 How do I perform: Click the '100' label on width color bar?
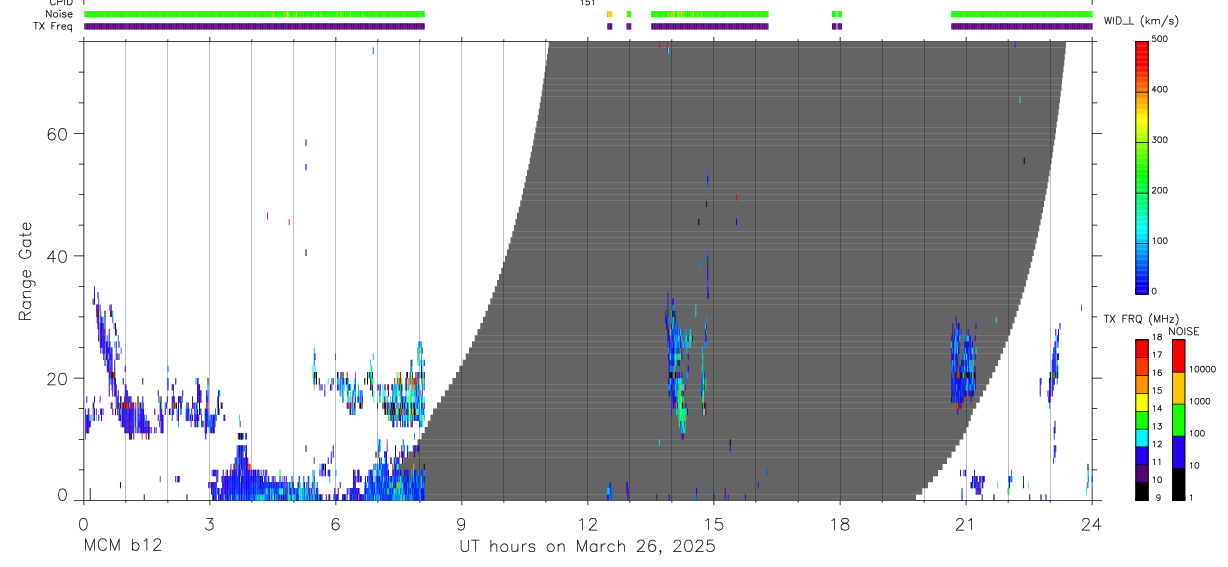coord(1161,241)
